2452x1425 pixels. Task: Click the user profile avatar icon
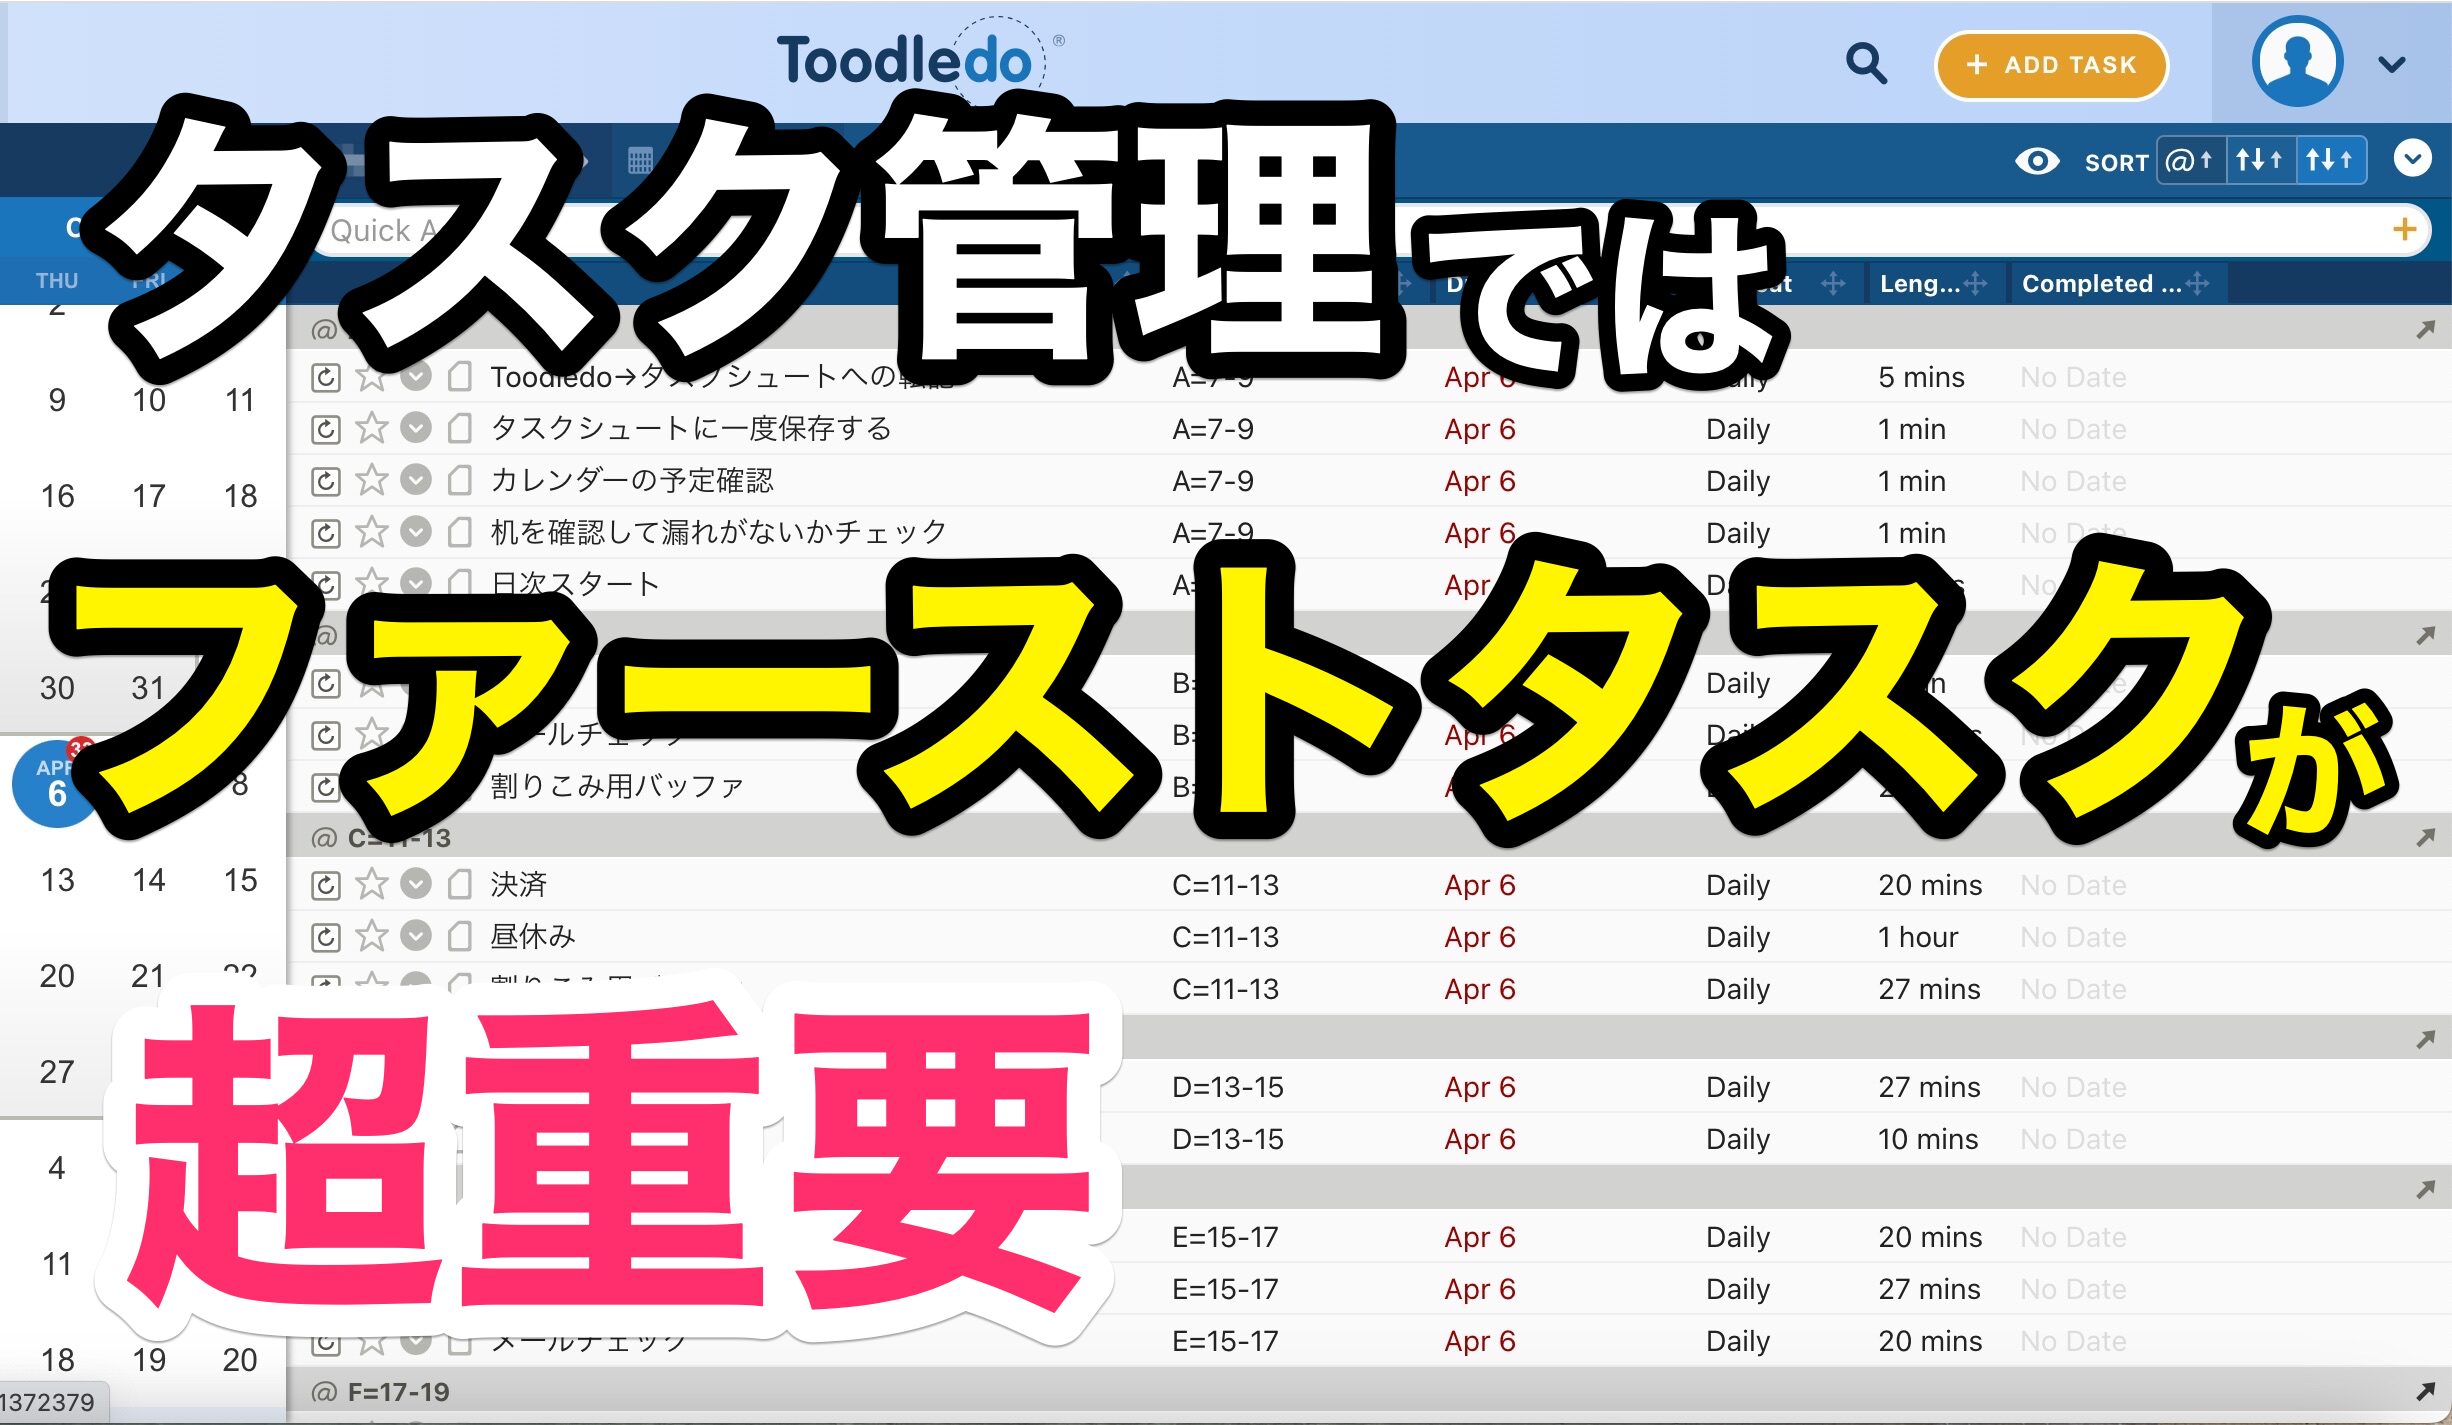[x=2296, y=62]
